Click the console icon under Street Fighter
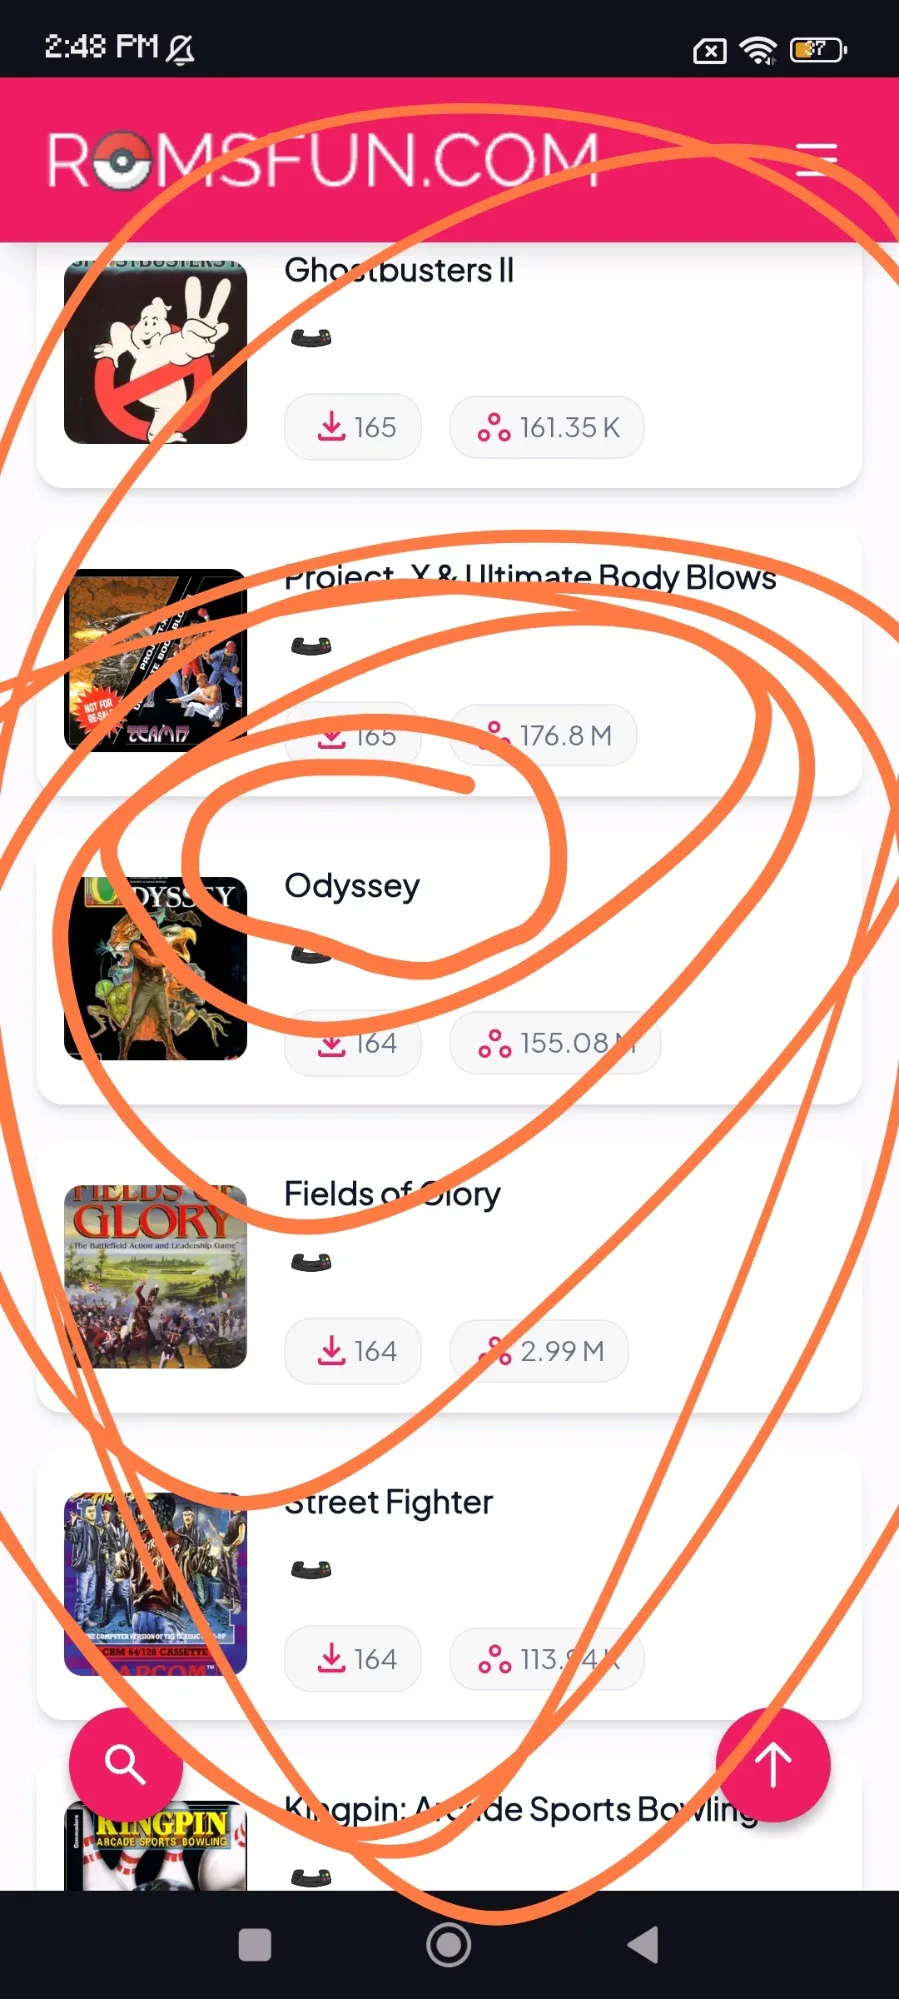Screen dimensions: 899x1999 (x=311, y=1571)
